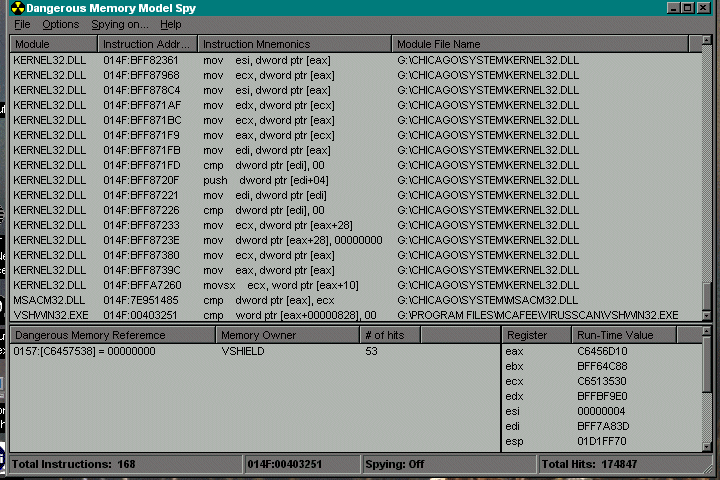Click the Total Instructions: 168 status panel
Viewport: 720px width, 480px height.
click(x=125, y=464)
